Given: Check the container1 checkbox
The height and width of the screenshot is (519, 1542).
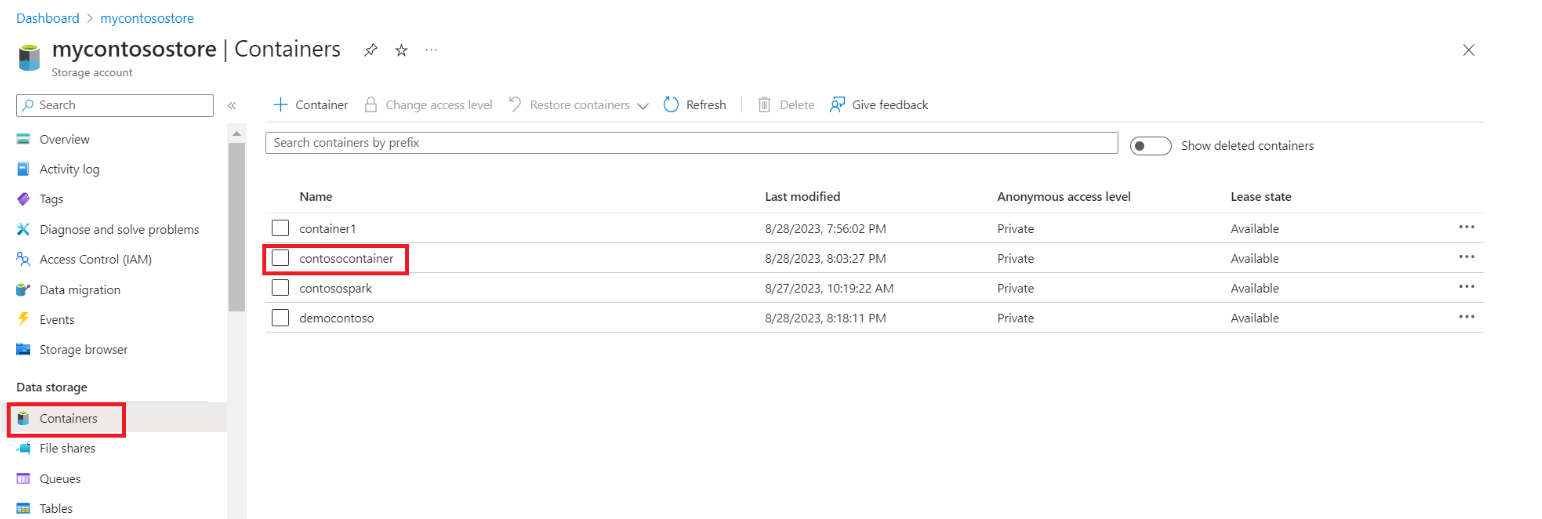Looking at the screenshot, I should (x=281, y=228).
